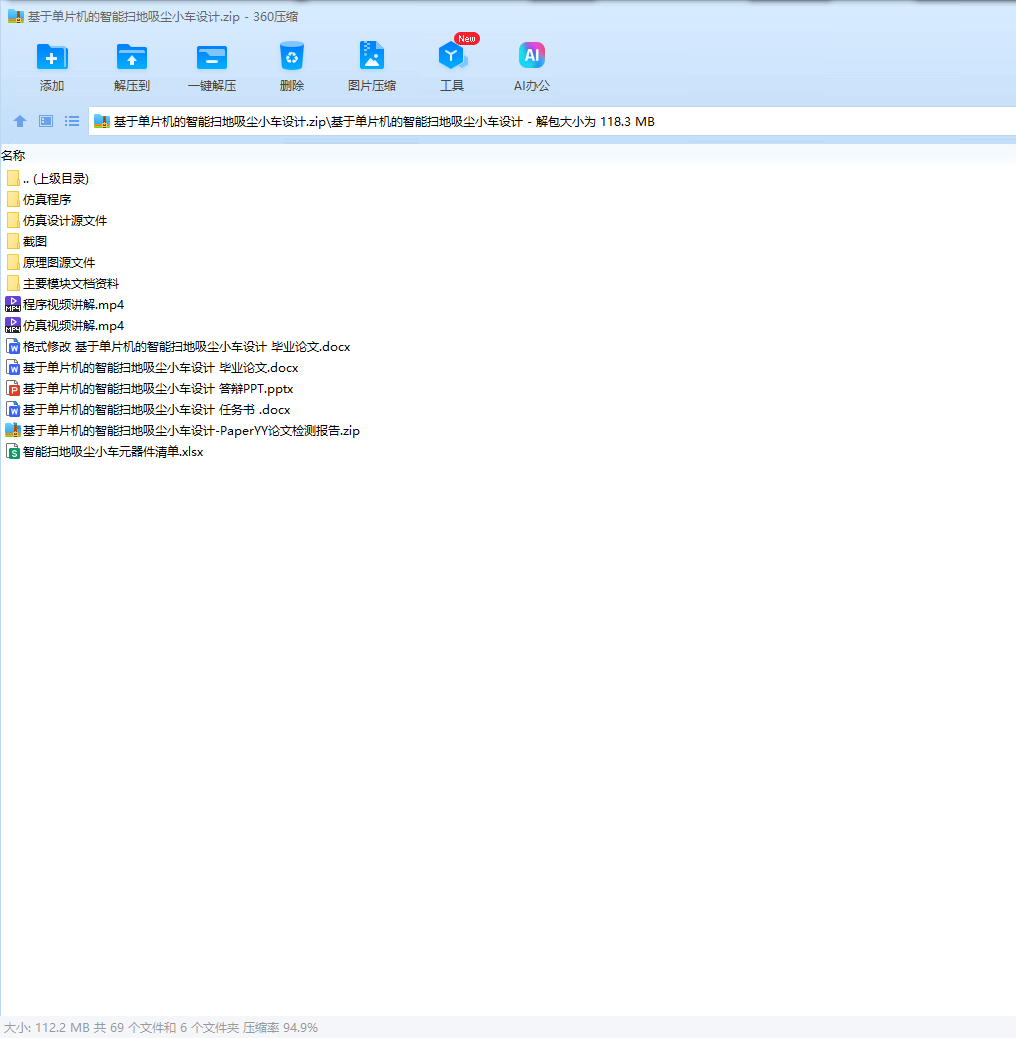Click the status bar size summary text
The image size is (1016, 1038).
coord(161,1027)
